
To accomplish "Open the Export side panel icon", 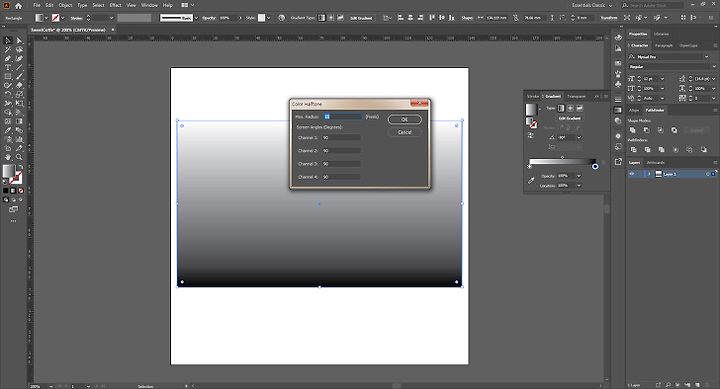I will pos(618,162).
